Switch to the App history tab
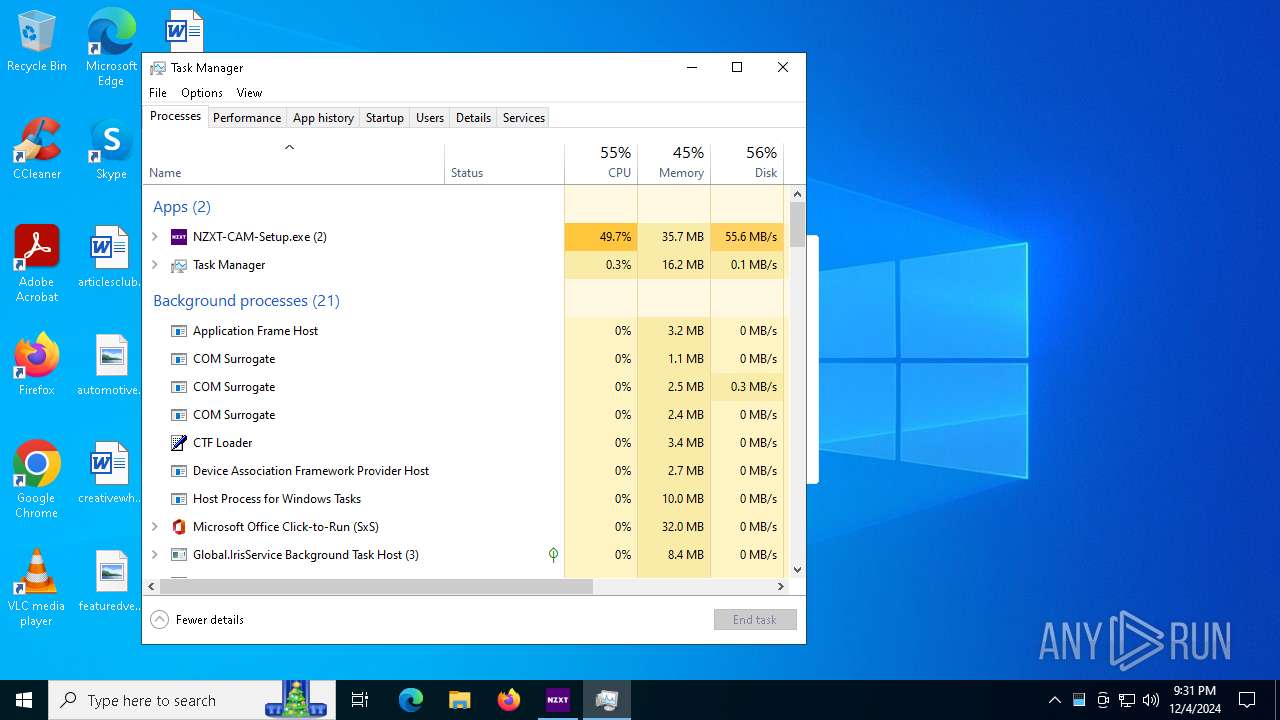Screen dimensions: 1280x720 pos(323,118)
